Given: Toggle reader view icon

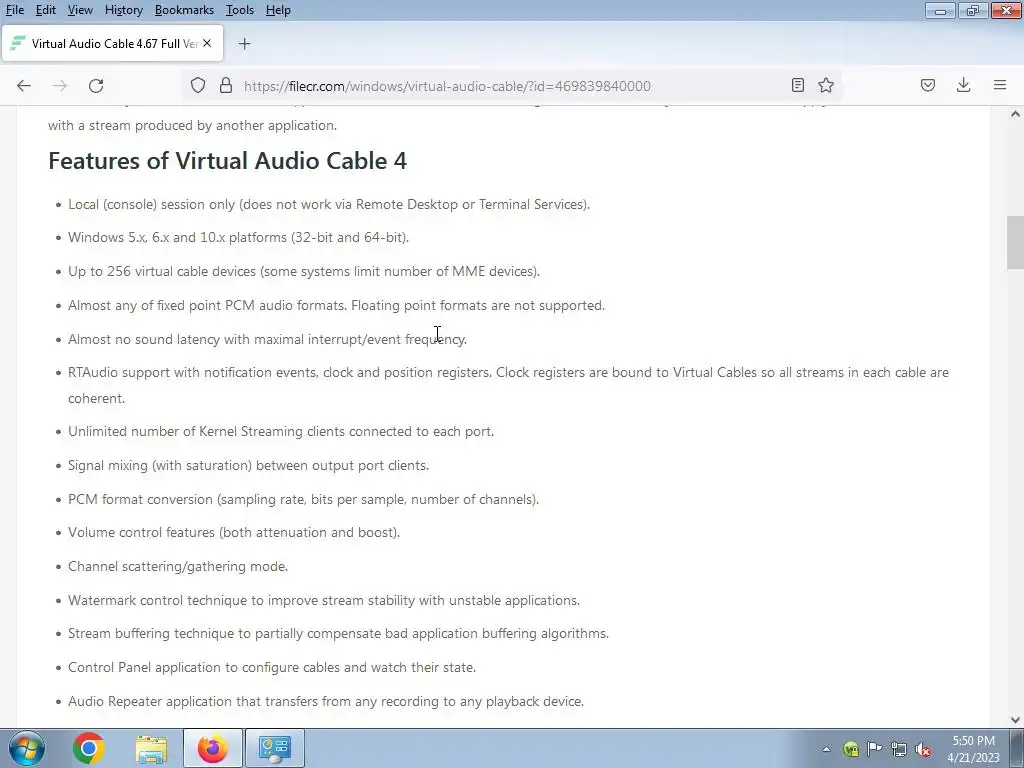Looking at the screenshot, I should 797,86.
